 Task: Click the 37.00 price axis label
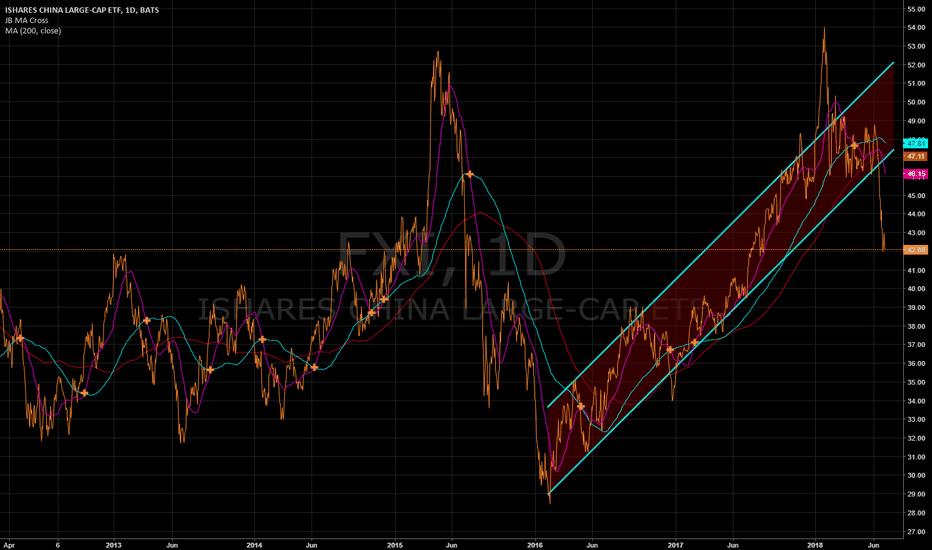pyautogui.click(x=916, y=345)
